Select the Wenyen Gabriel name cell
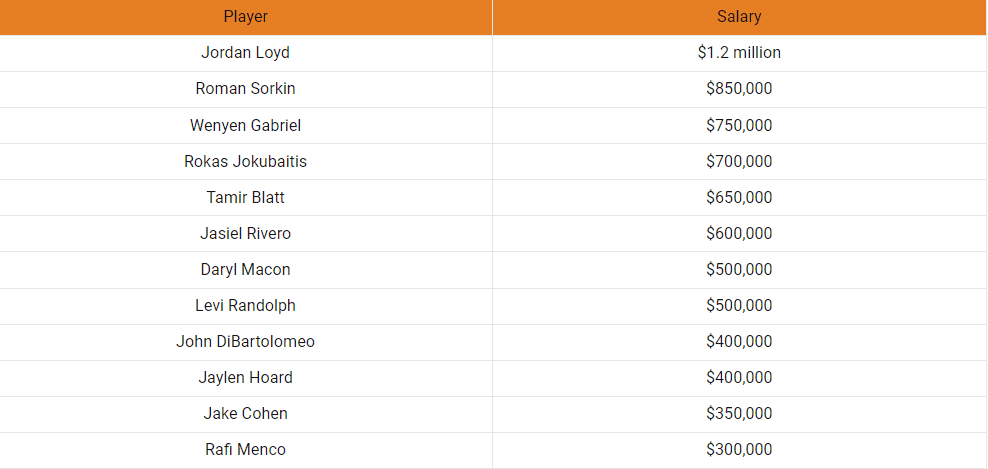Image resolution: width=988 pixels, height=469 pixels. 246,126
